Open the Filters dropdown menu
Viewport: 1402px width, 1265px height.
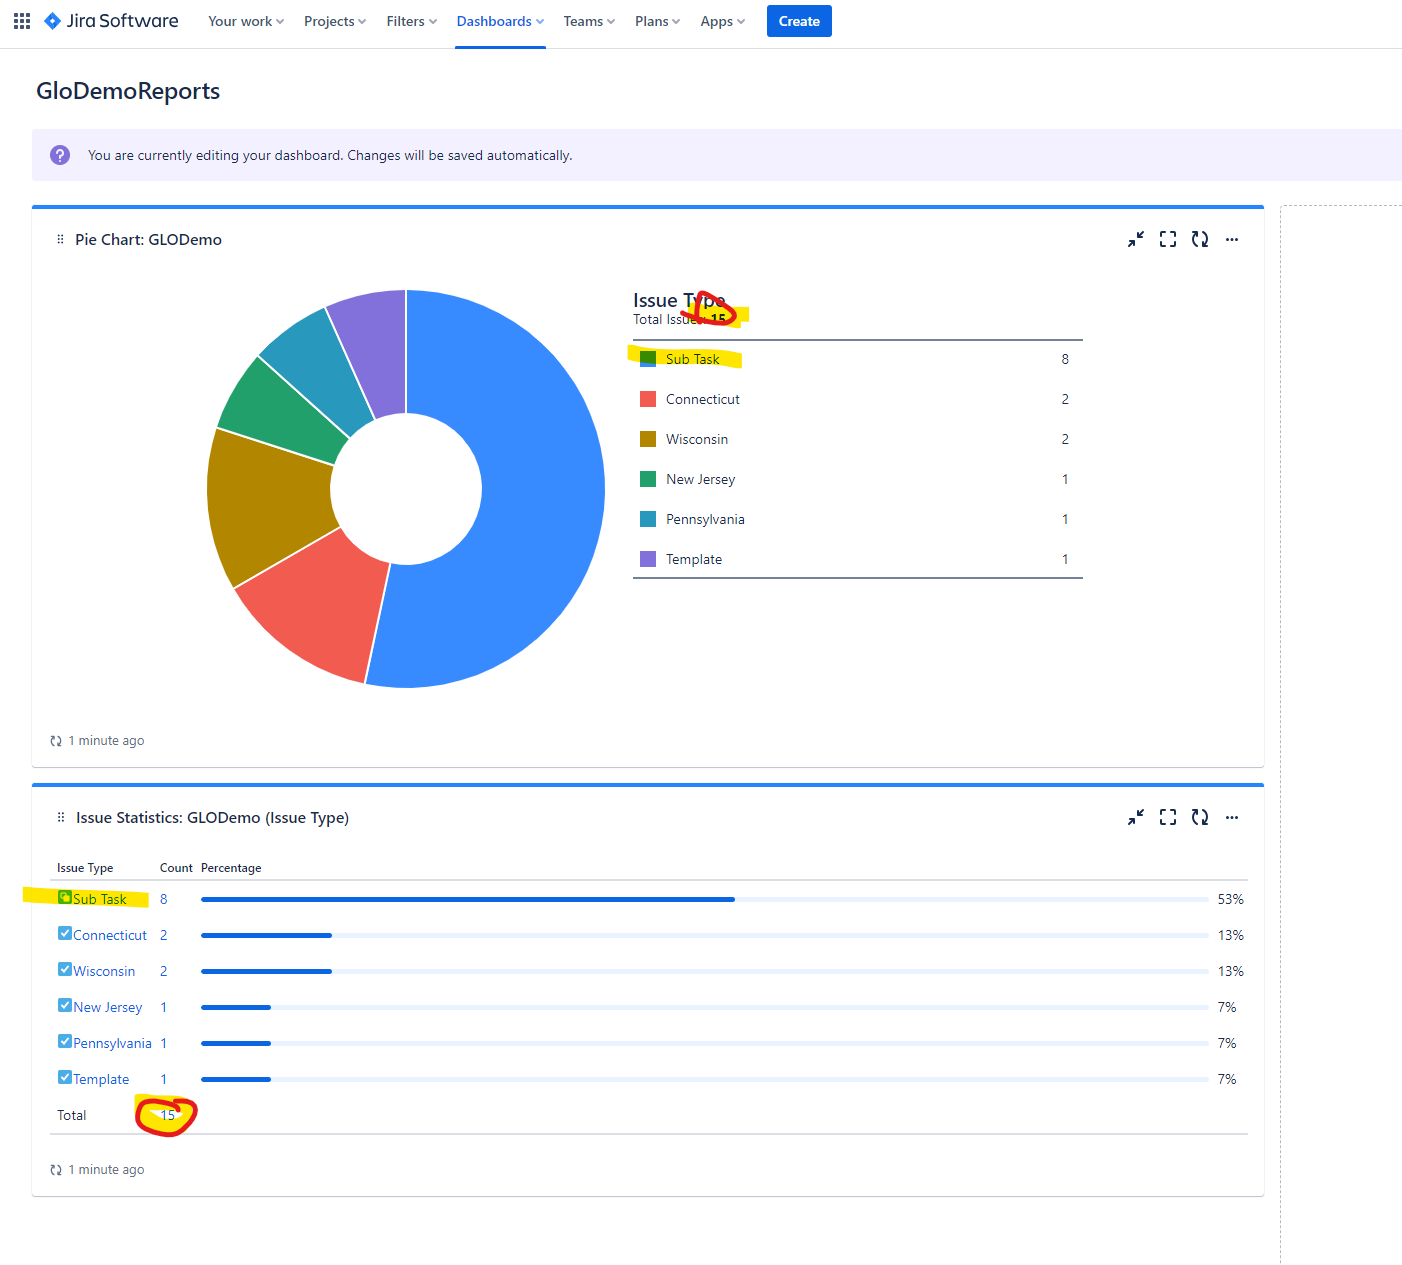[x=409, y=21]
